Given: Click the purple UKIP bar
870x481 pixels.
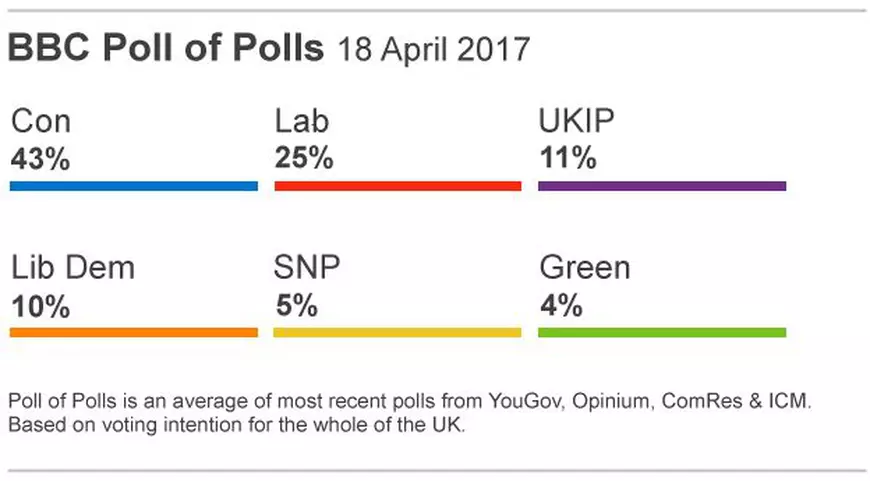Looking at the screenshot, I should (662, 186).
